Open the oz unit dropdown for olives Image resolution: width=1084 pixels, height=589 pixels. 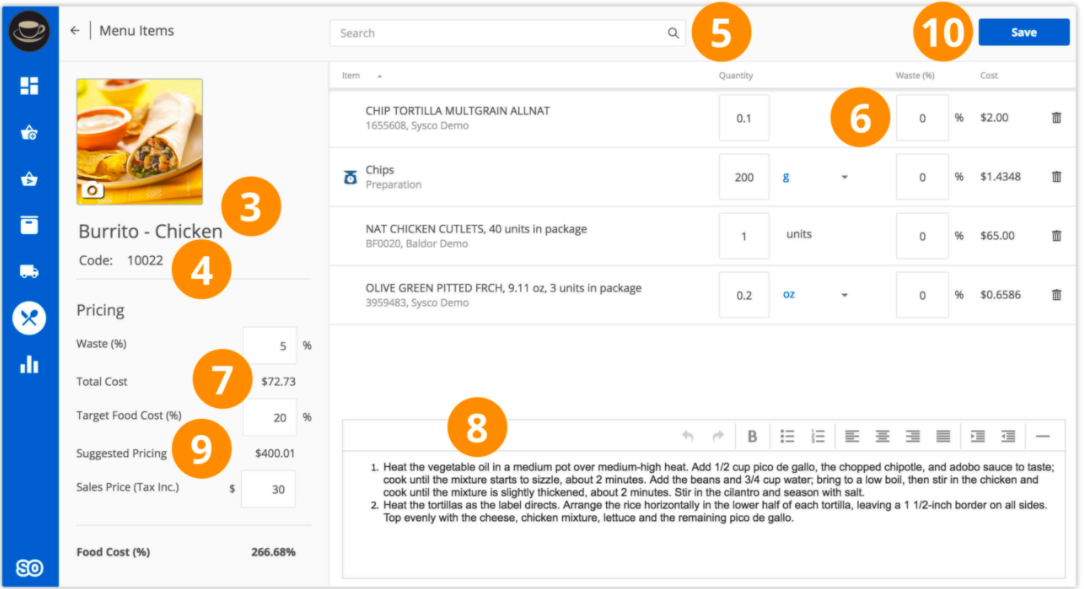click(x=843, y=295)
